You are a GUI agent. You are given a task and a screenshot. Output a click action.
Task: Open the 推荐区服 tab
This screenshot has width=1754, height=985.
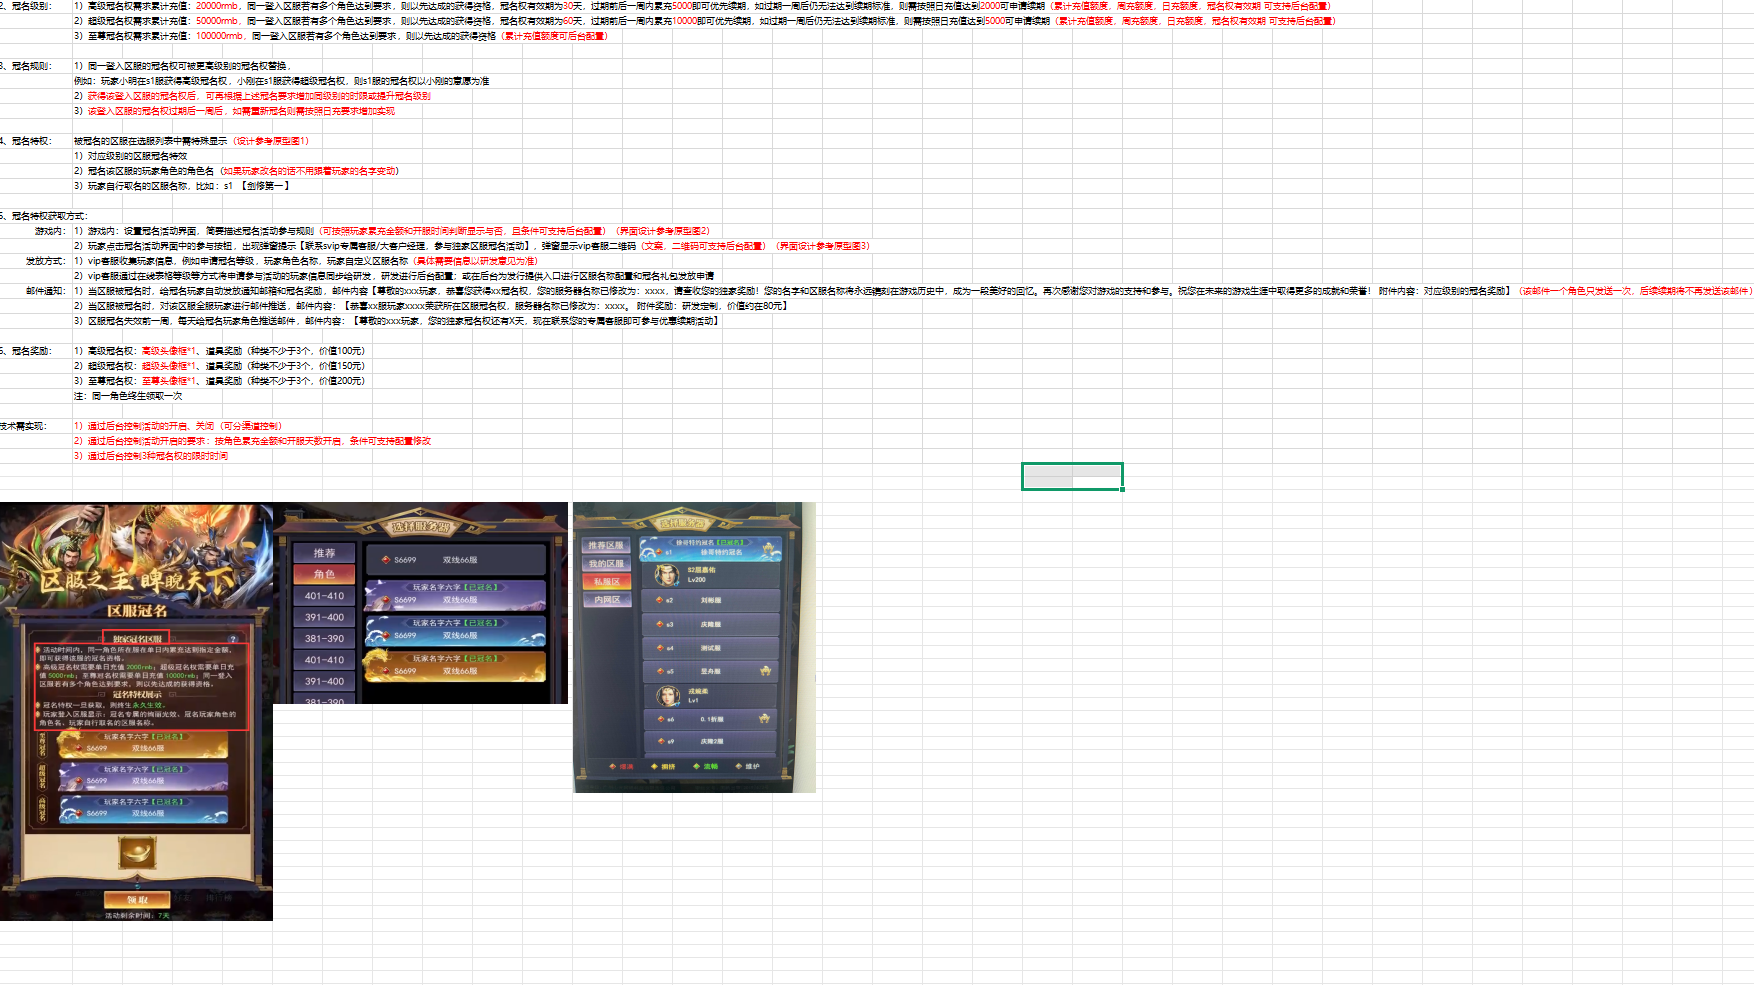click(x=606, y=546)
